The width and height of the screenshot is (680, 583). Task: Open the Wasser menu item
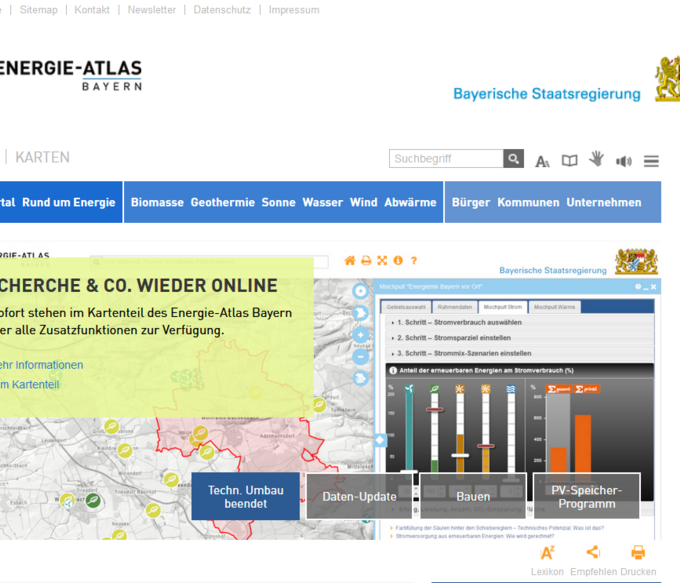coord(323,203)
